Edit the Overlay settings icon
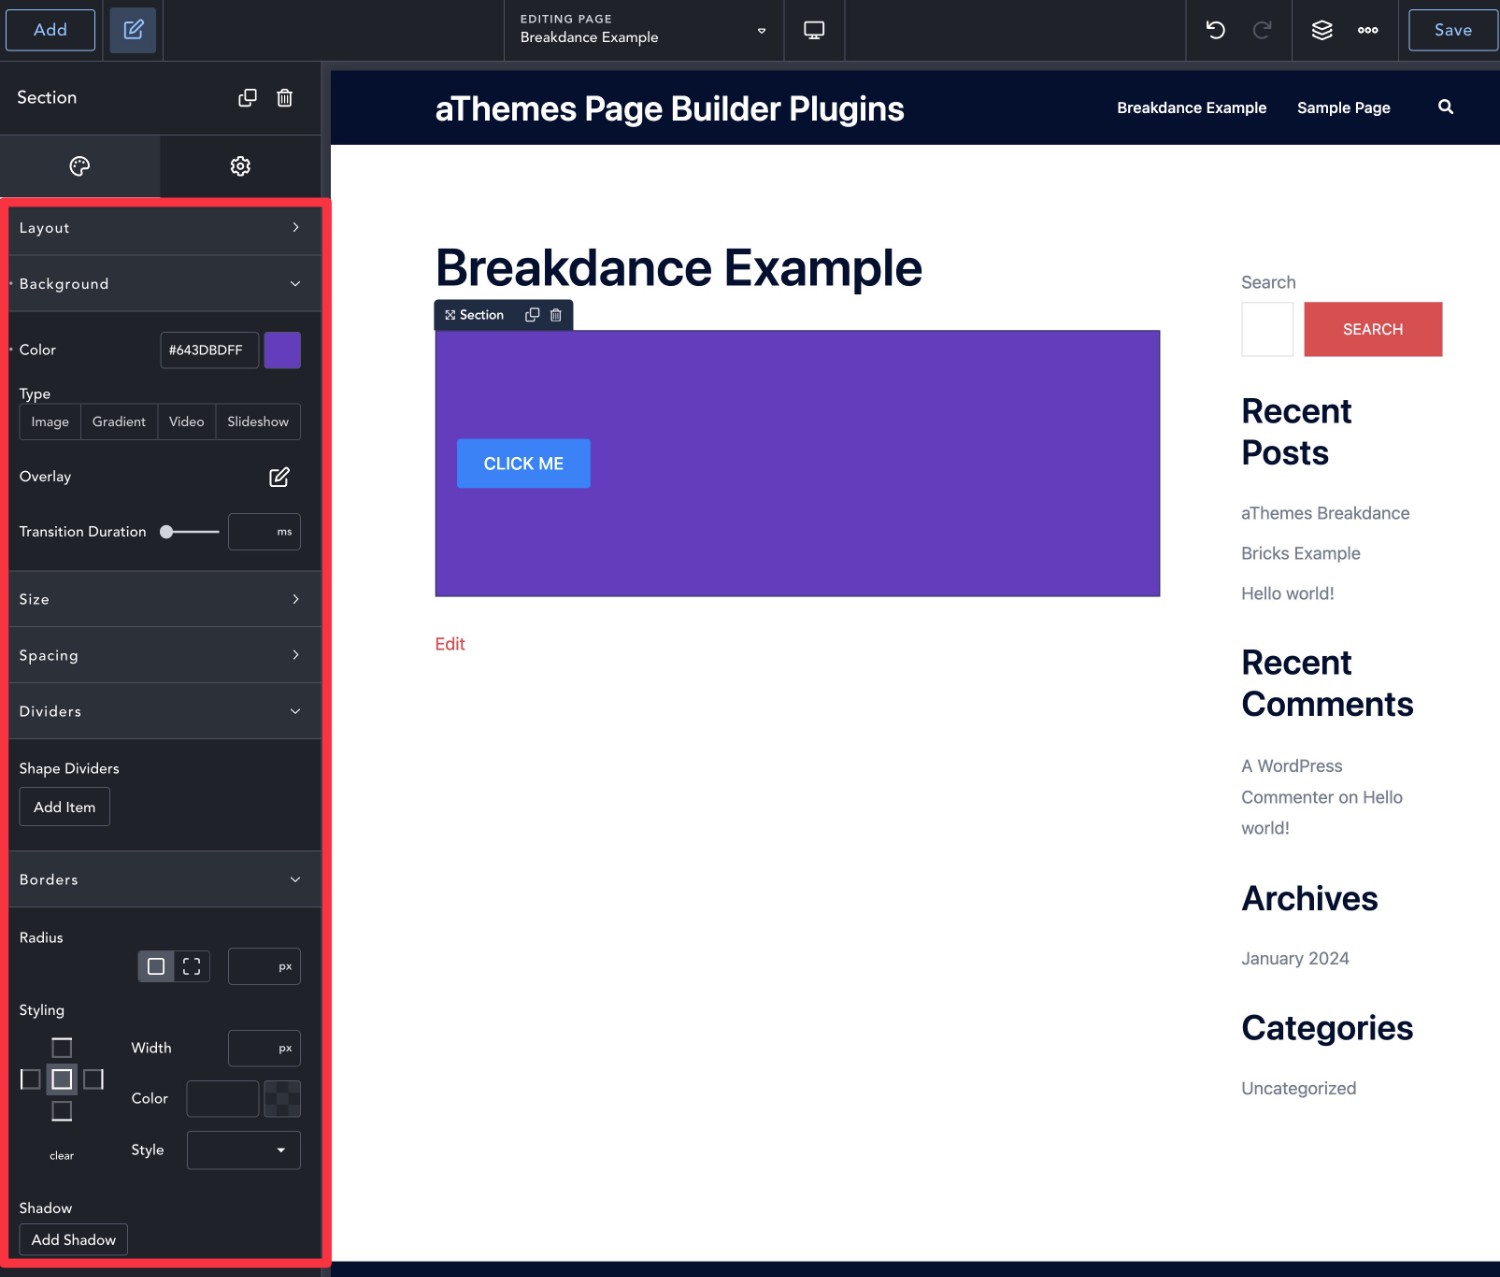This screenshot has height=1277, width=1500. (x=279, y=477)
